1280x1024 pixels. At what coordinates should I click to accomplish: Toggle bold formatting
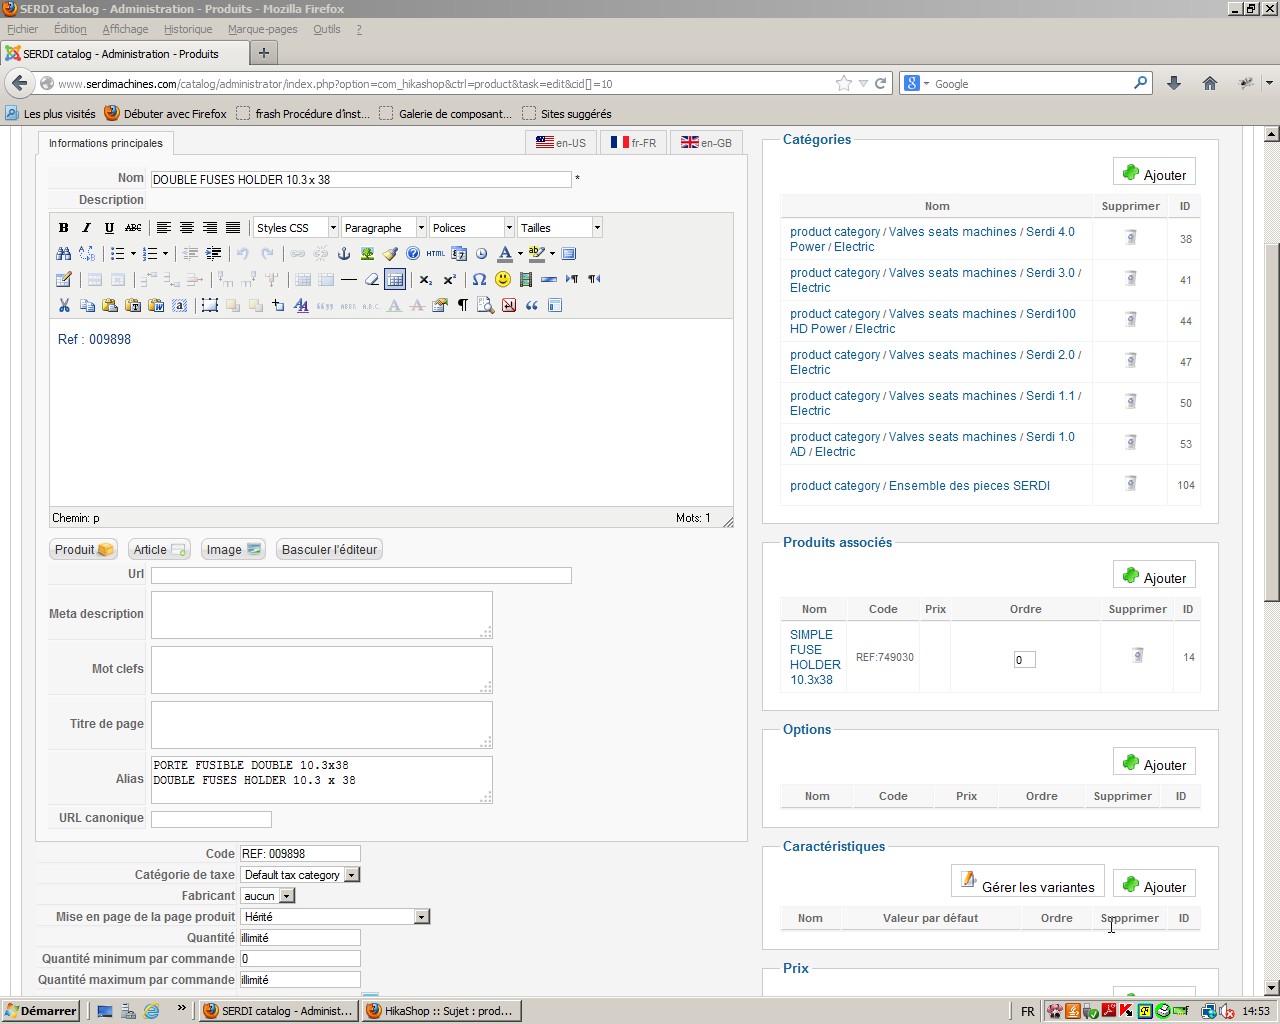64,228
